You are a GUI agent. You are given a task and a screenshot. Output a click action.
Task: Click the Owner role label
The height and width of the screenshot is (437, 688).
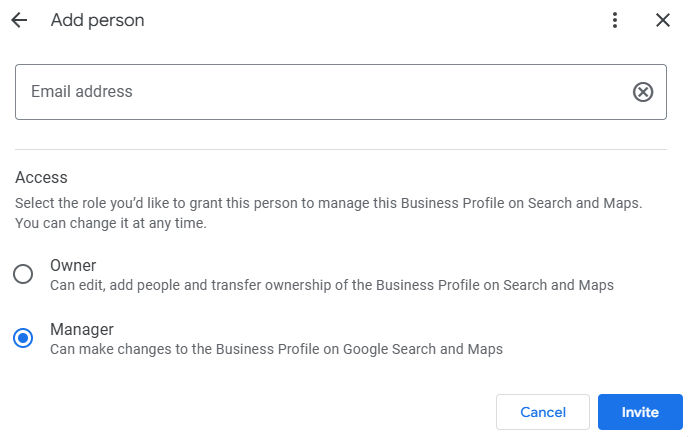tap(73, 266)
